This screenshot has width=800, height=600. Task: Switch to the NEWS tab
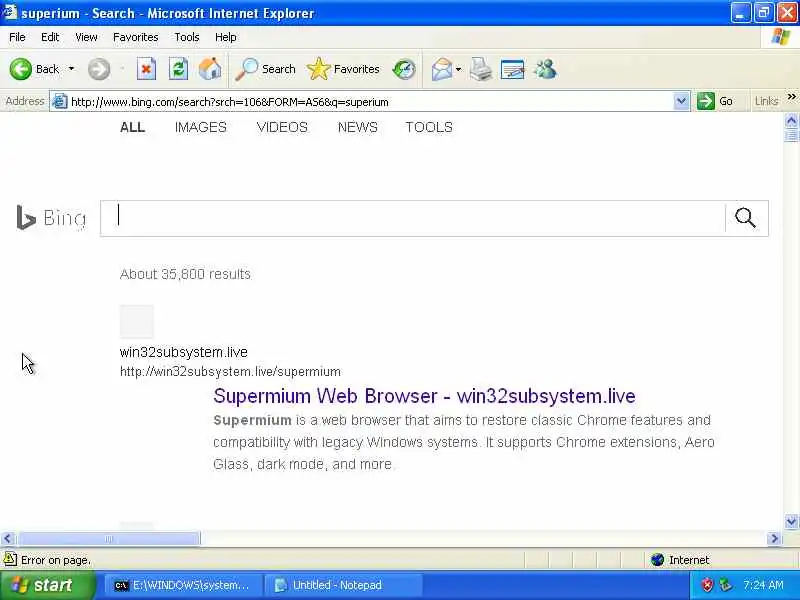(358, 127)
